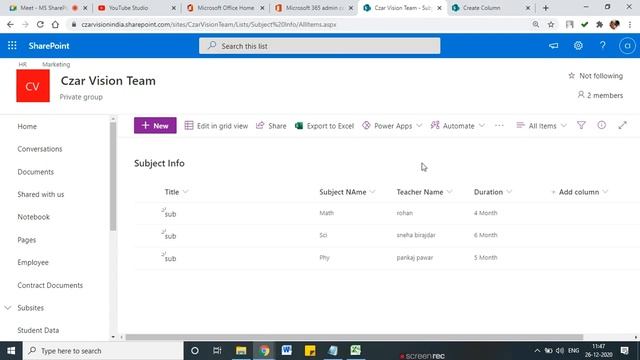This screenshot has height=360, width=640.
Task: Reload the page in Chrome
Action: click(40, 24)
